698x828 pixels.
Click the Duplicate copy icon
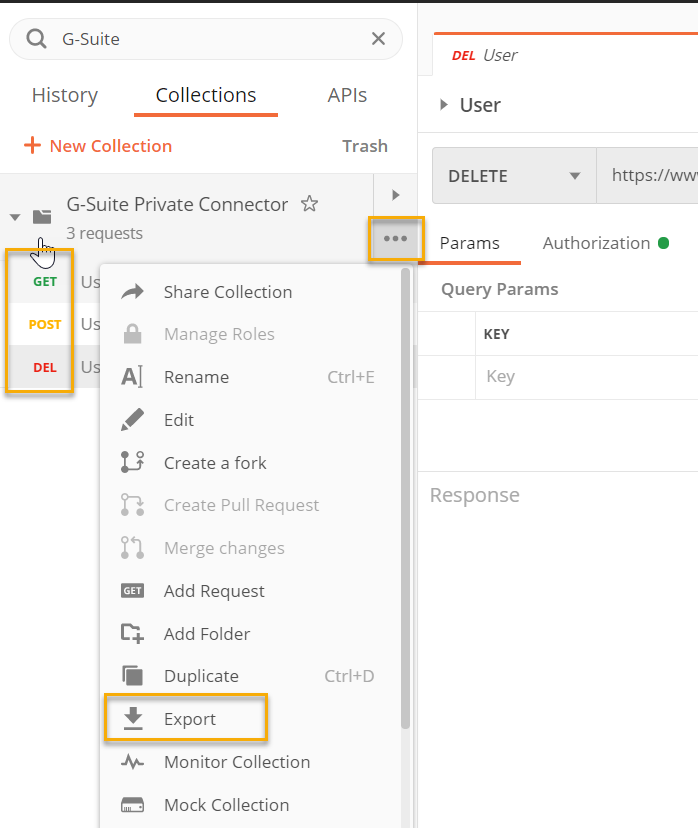[x=132, y=675]
